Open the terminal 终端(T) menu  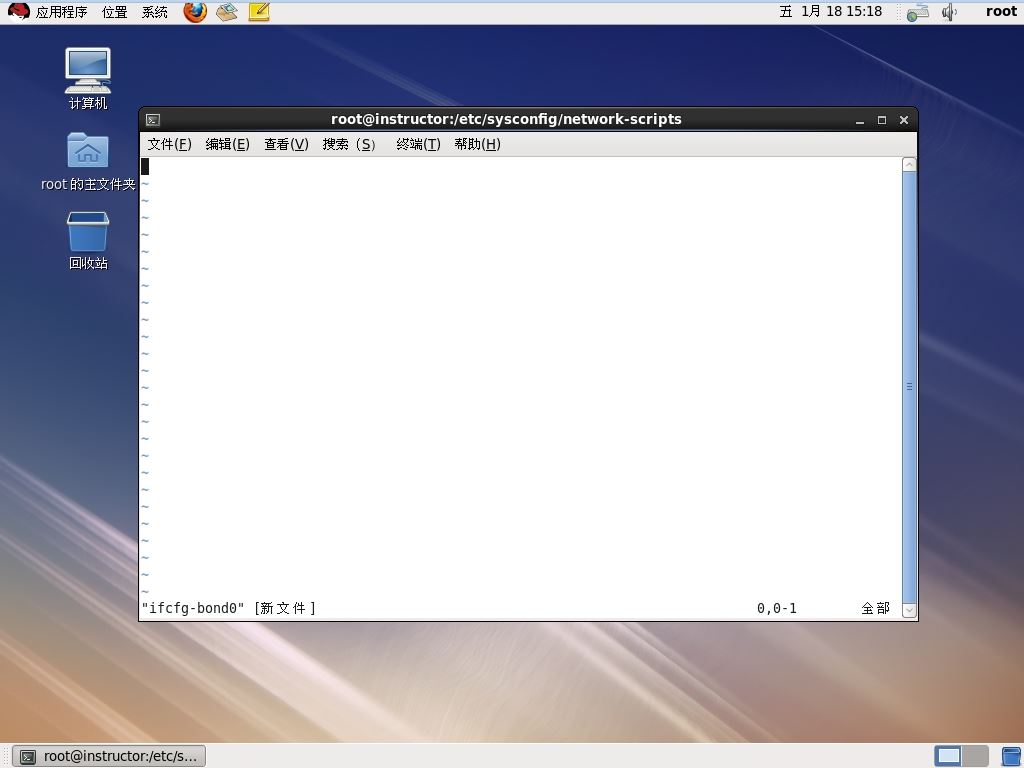tap(418, 144)
